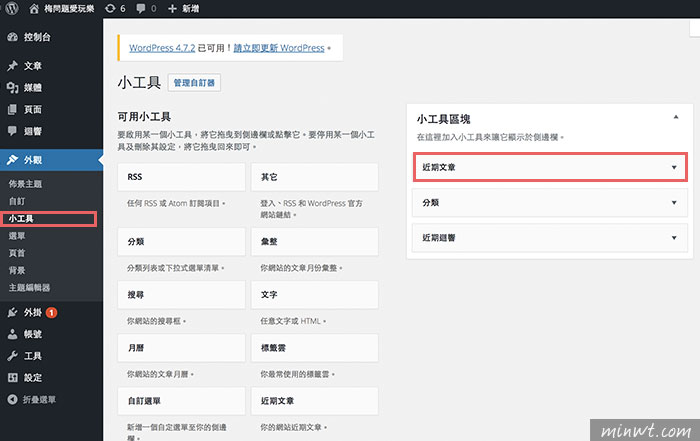Click the media icon beside 媒體
The image size is (700, 441).
(x=12, y=87)
